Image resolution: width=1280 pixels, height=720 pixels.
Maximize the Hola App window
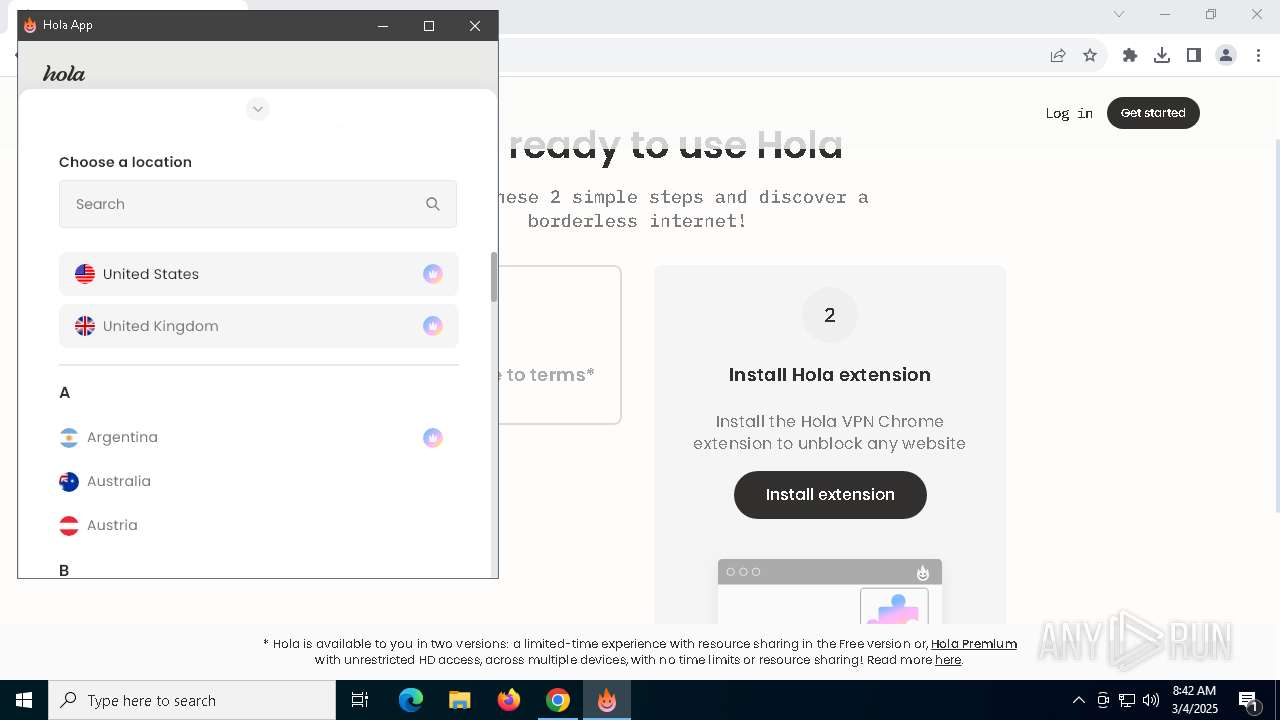(x=429, y=26)
